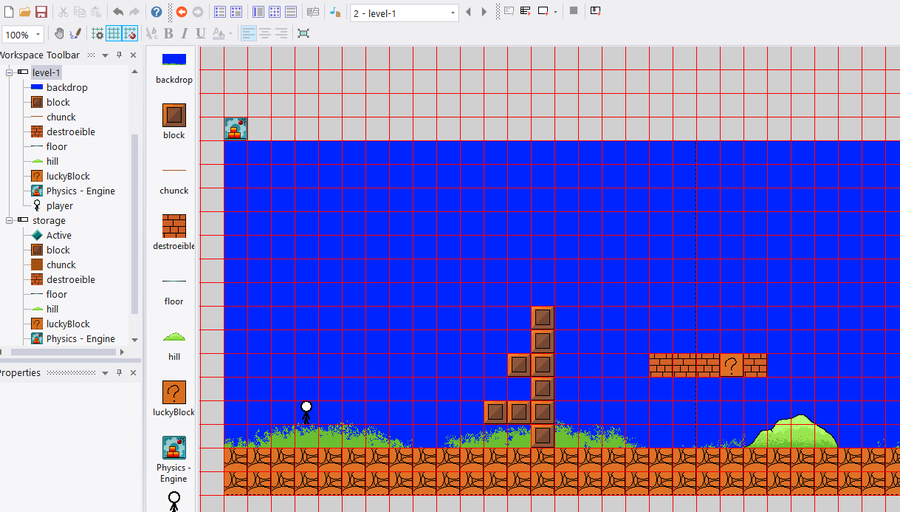Select hill in the object list
The height and width of the screenshot is (512, 900).
click(174, 346)
